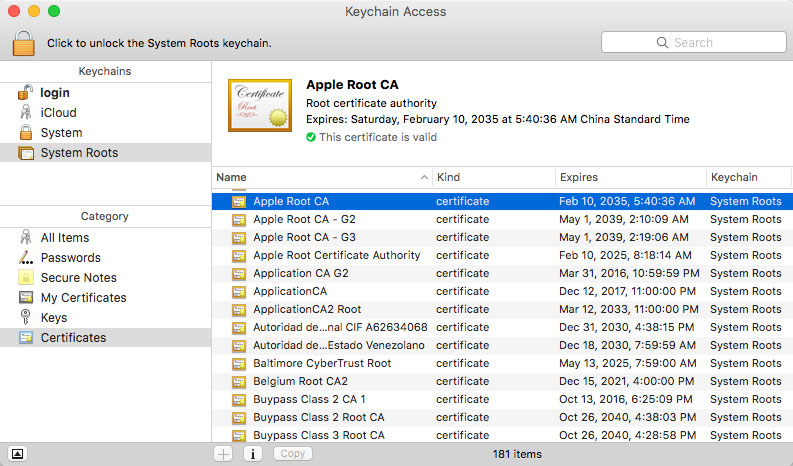Select the iCloud keychain icon

coord(25,112)
